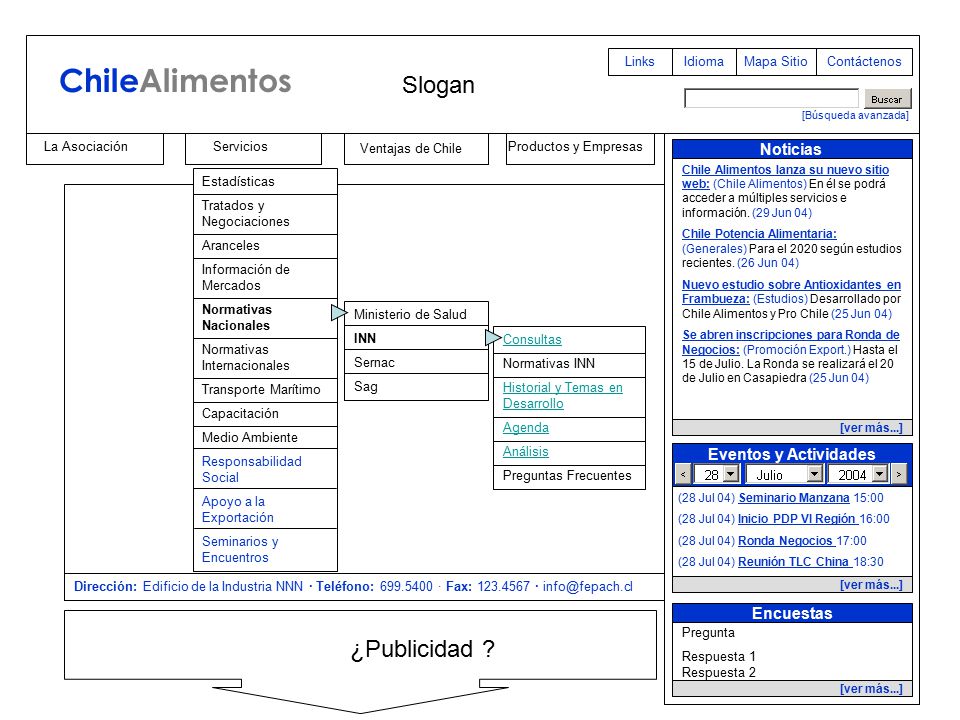Choose INN submenu item
The image size is (960, 720).
[416, 338]
